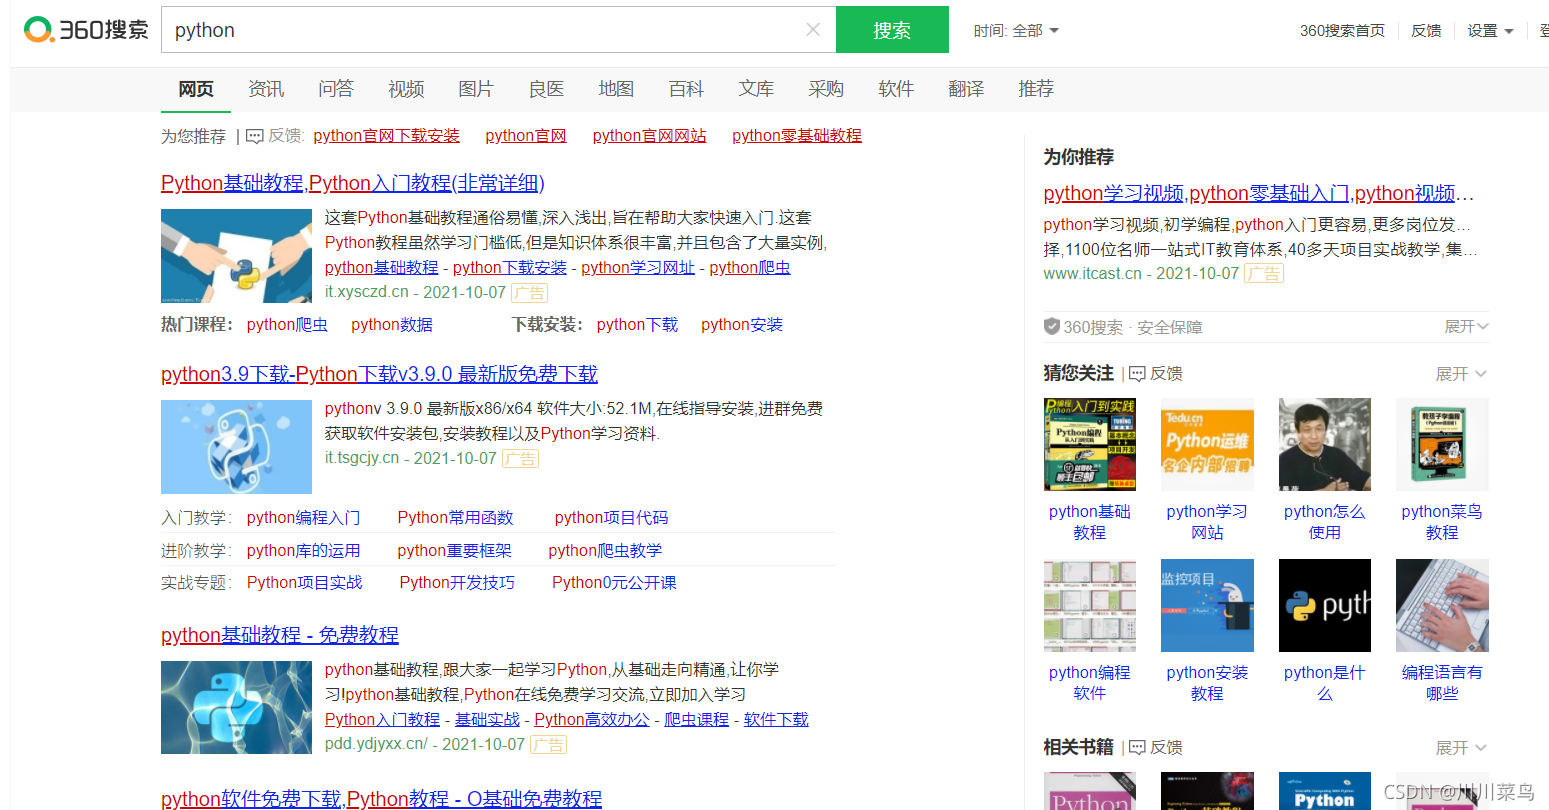
Task: Switch to the 视频 tab
Action: pos(406,89)
